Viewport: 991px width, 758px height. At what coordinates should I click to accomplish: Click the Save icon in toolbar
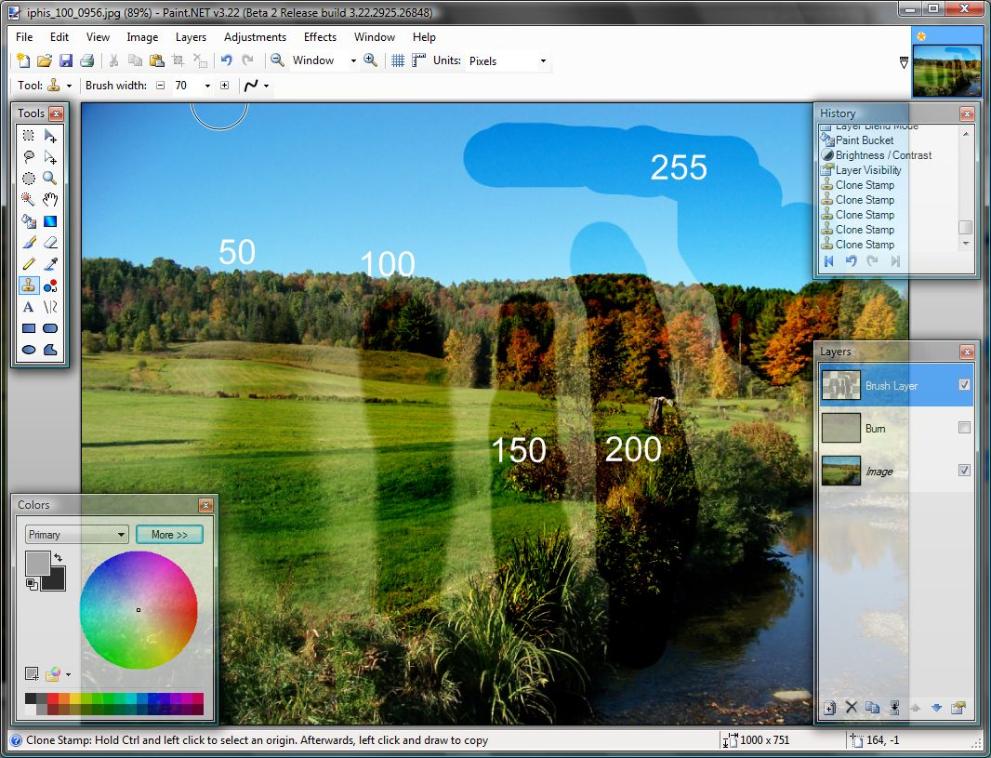pos(66,61)
